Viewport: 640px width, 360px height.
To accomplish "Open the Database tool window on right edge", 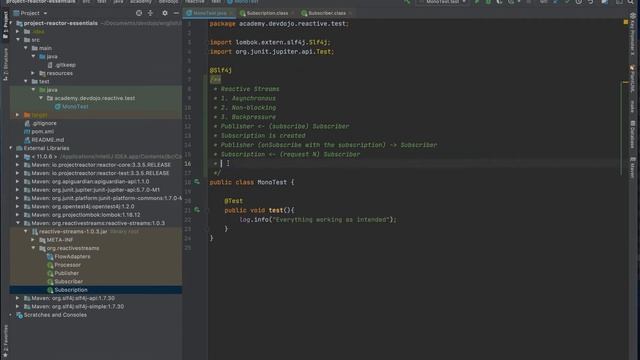I will [632, 134].
